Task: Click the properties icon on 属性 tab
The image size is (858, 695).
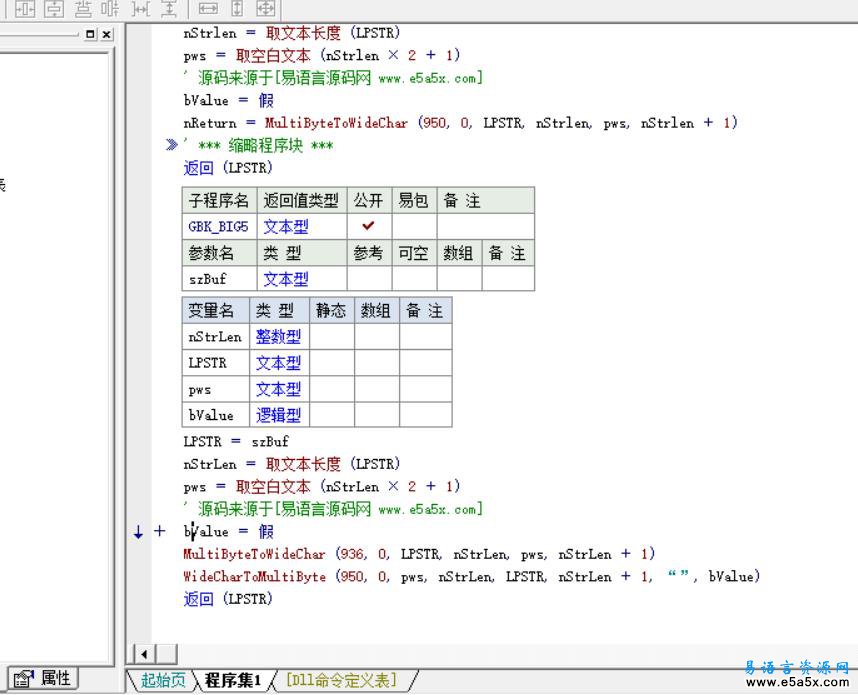Action: click(x=23, y=679)
